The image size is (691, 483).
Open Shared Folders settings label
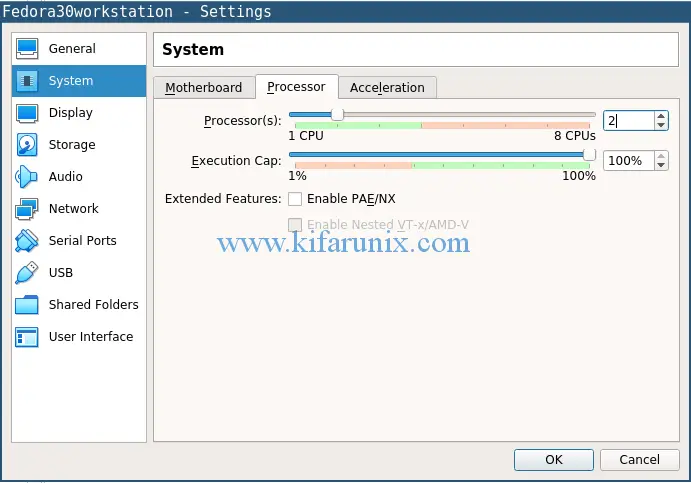coord(94,305)
